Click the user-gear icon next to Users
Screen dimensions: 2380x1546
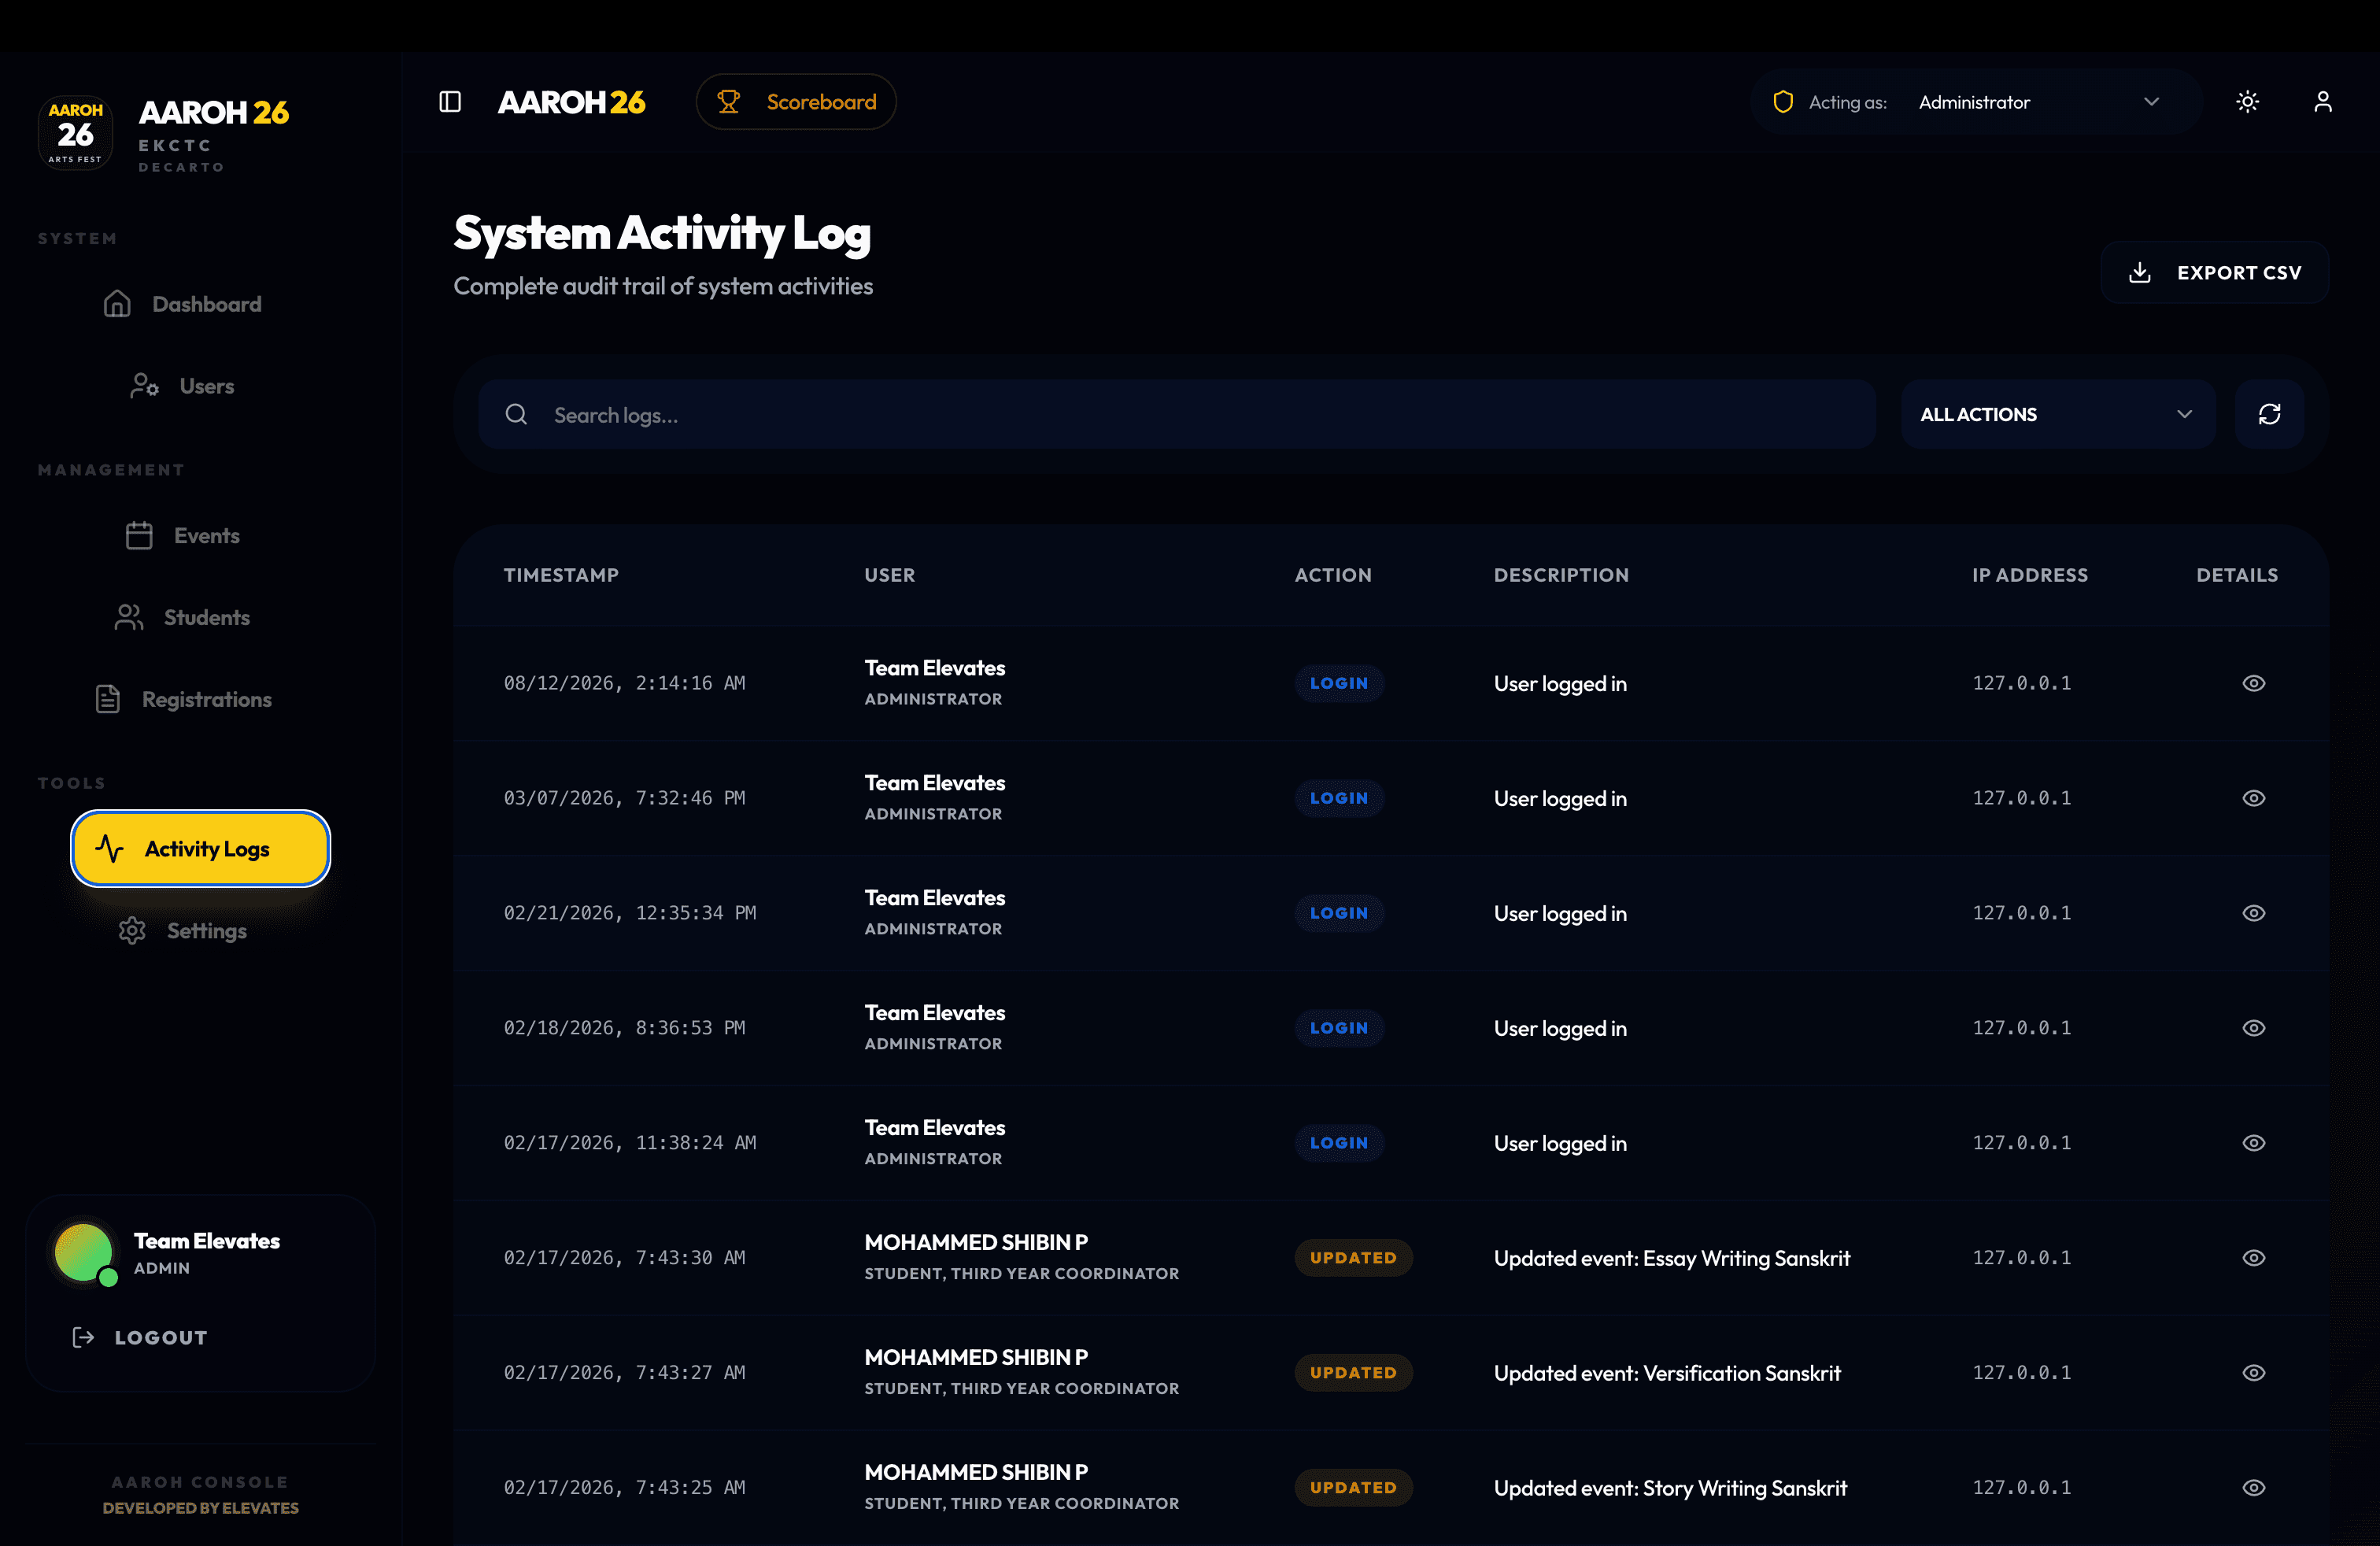tap(144, 386)
